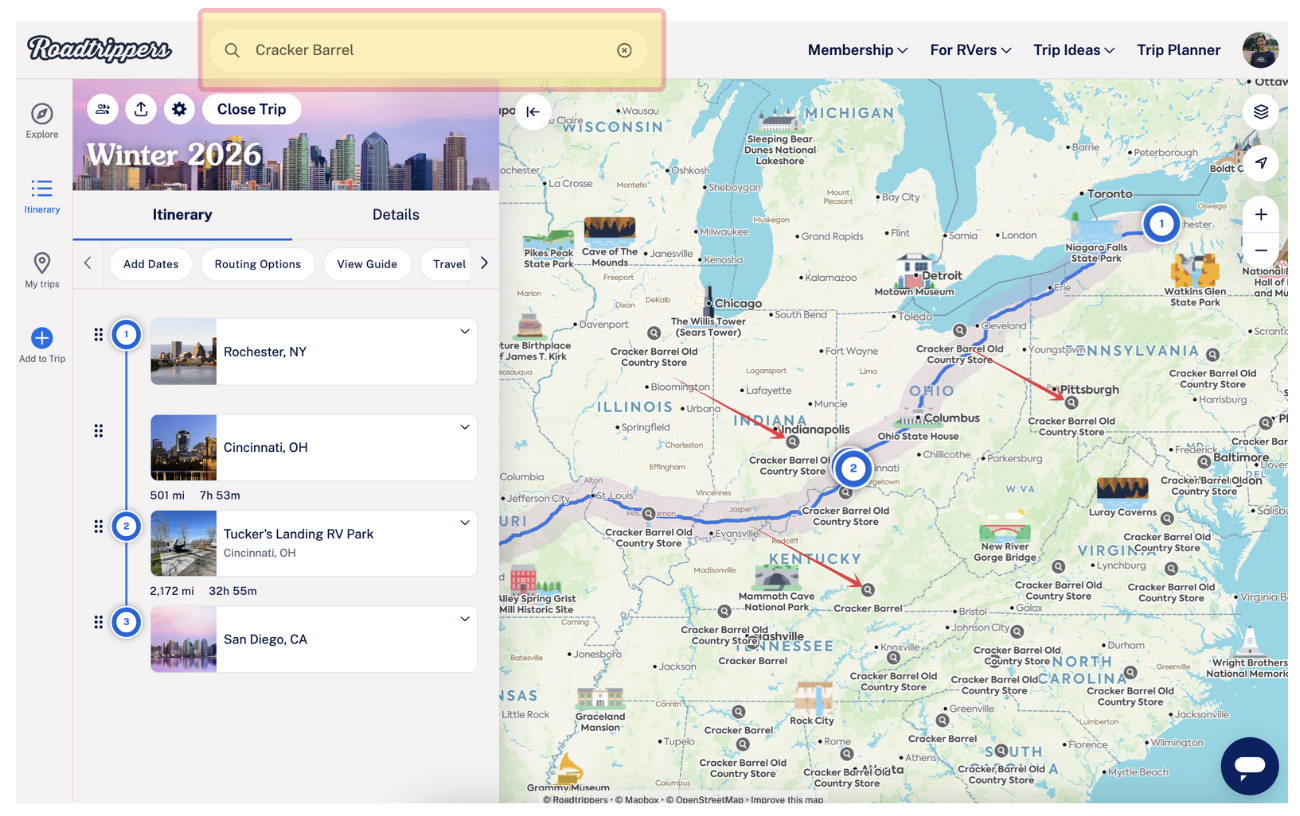Click the invite collaborators icon

102,109
